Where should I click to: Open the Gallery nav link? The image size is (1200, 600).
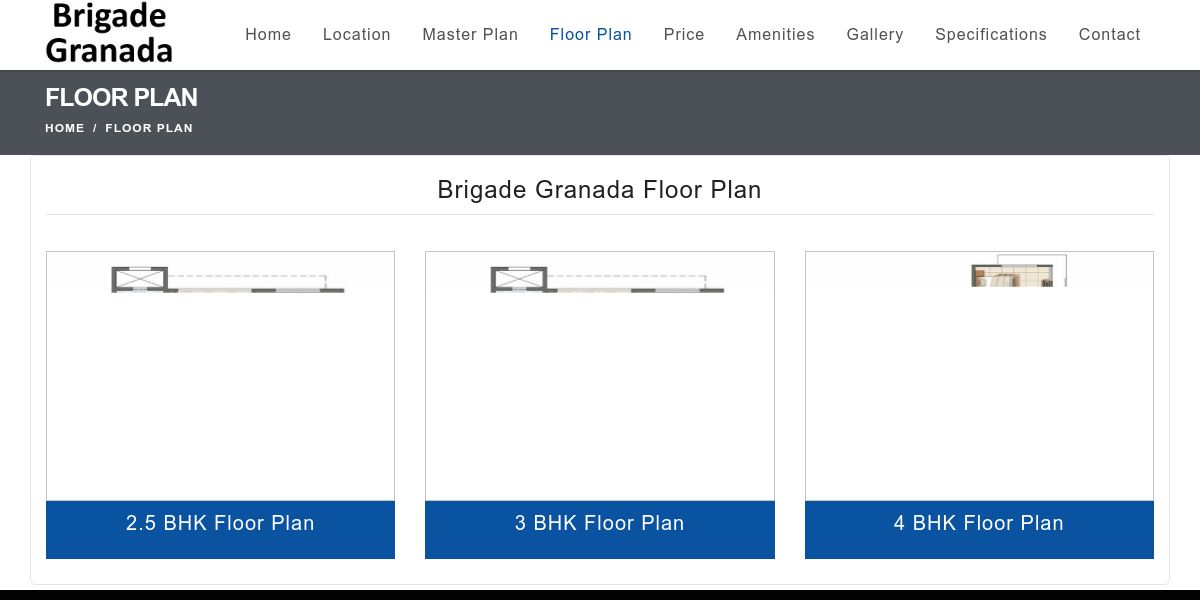[x=875, y=34]
